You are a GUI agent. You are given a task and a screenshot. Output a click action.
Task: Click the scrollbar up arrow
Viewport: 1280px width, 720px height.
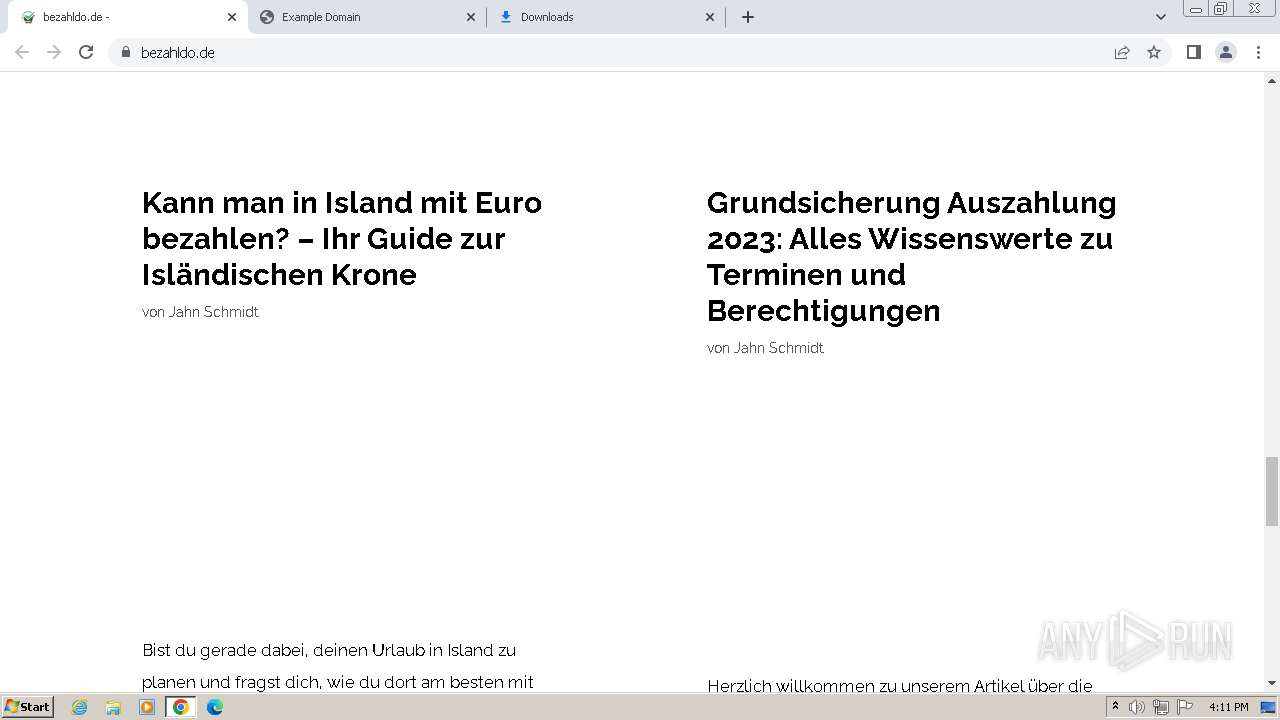pos(1272,80)
